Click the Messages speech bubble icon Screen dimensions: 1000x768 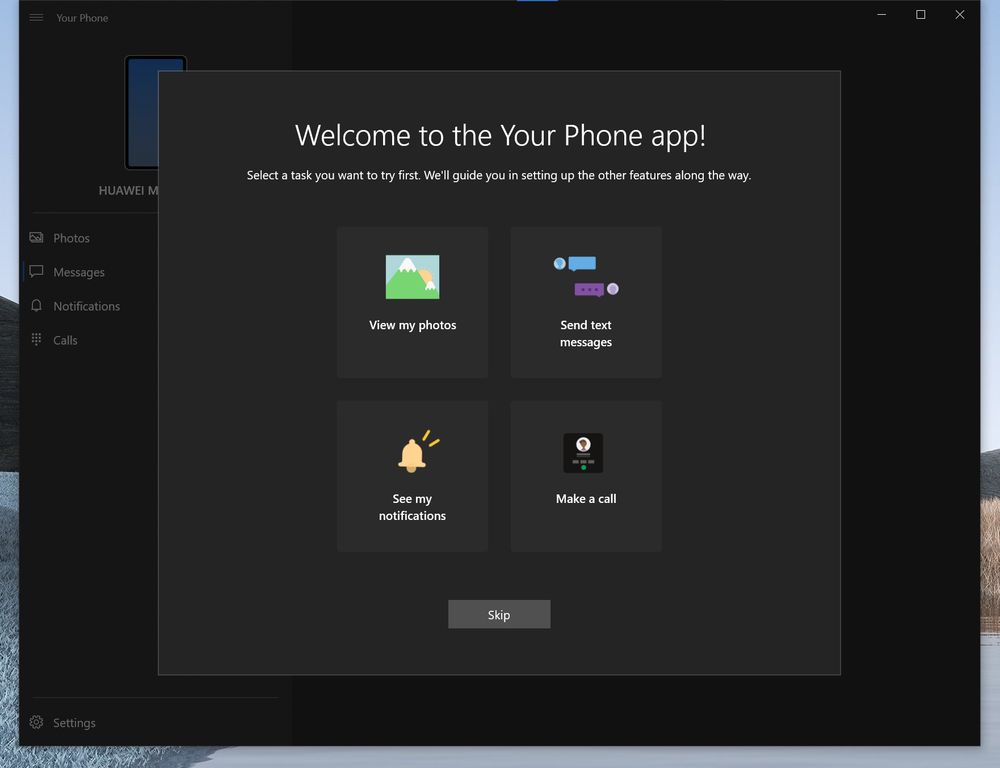36,272
